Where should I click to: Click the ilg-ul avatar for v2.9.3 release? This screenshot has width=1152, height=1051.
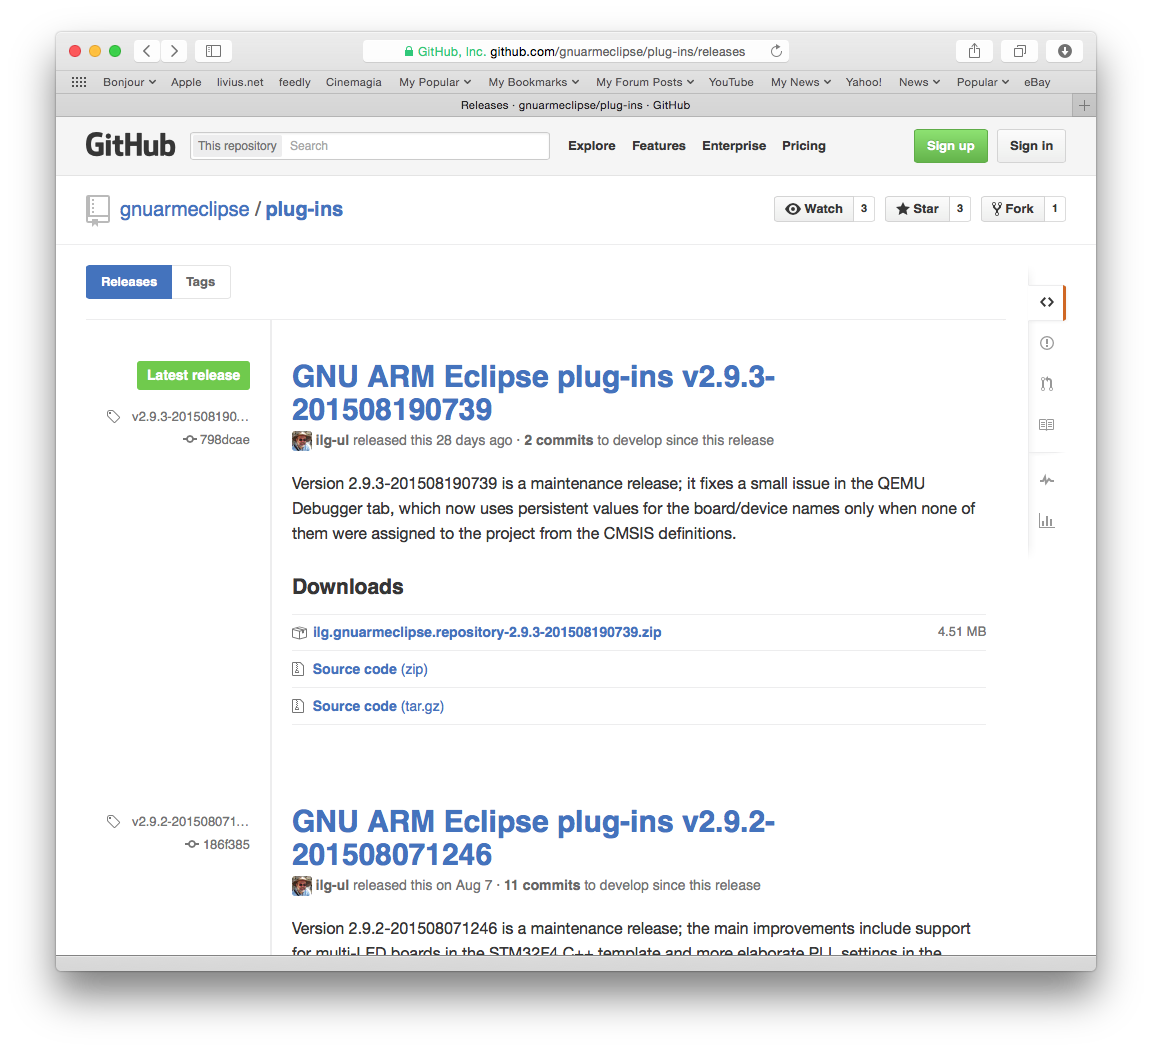point(301,441)
